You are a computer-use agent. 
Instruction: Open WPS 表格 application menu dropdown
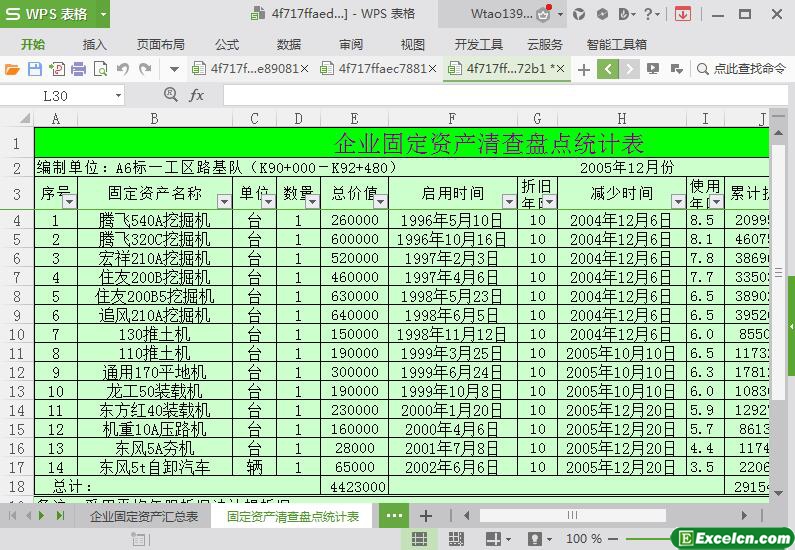click(103, 14)
